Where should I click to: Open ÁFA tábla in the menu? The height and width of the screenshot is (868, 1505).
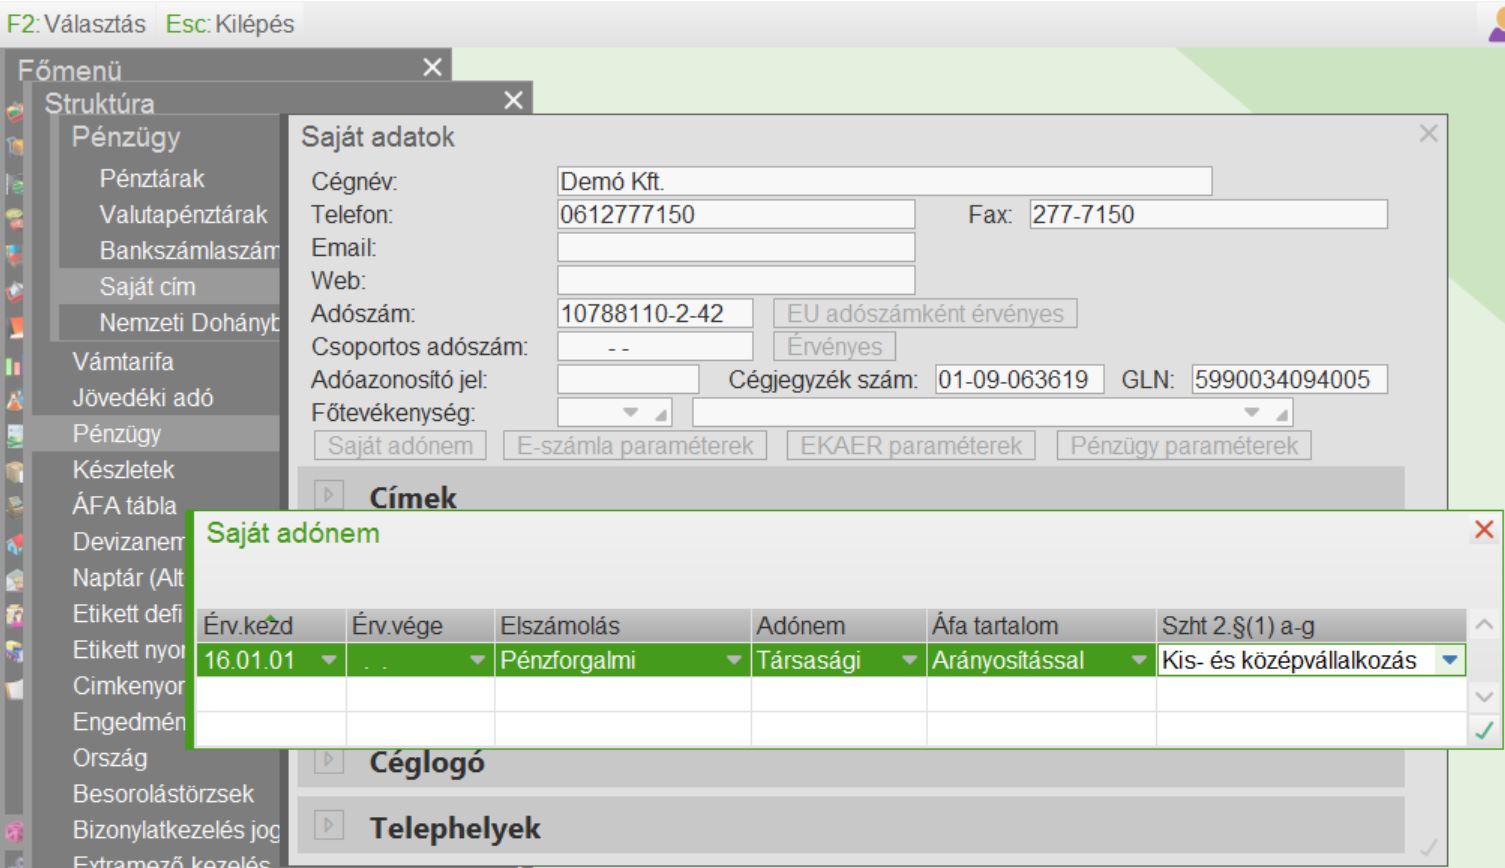(124, 505)
